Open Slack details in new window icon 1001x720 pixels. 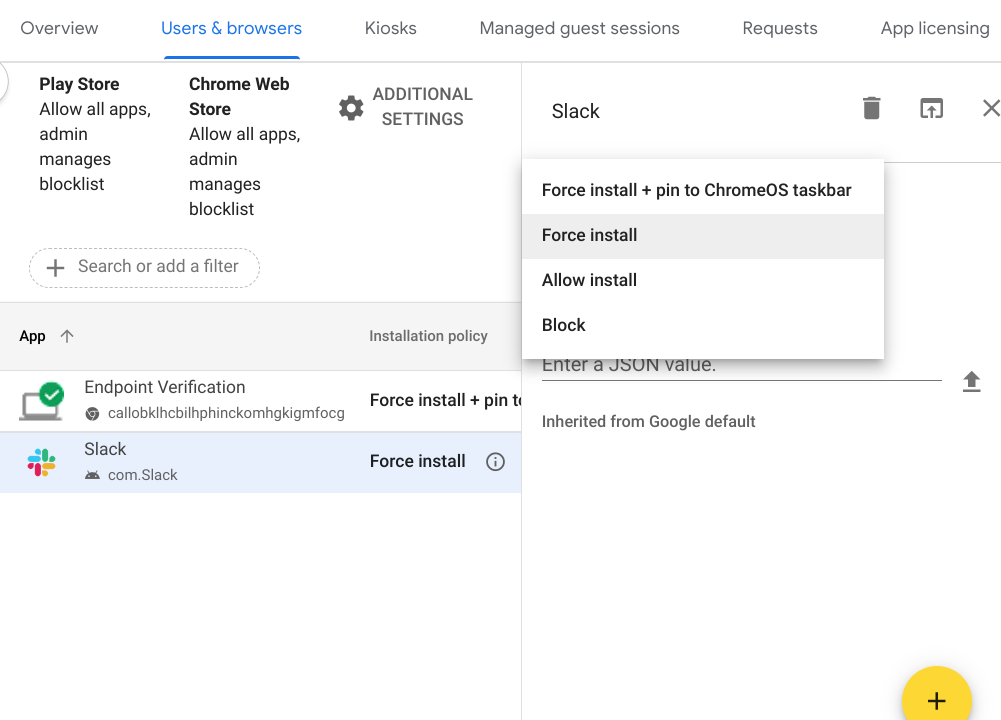pyautogui.click(x=931, y=109)
